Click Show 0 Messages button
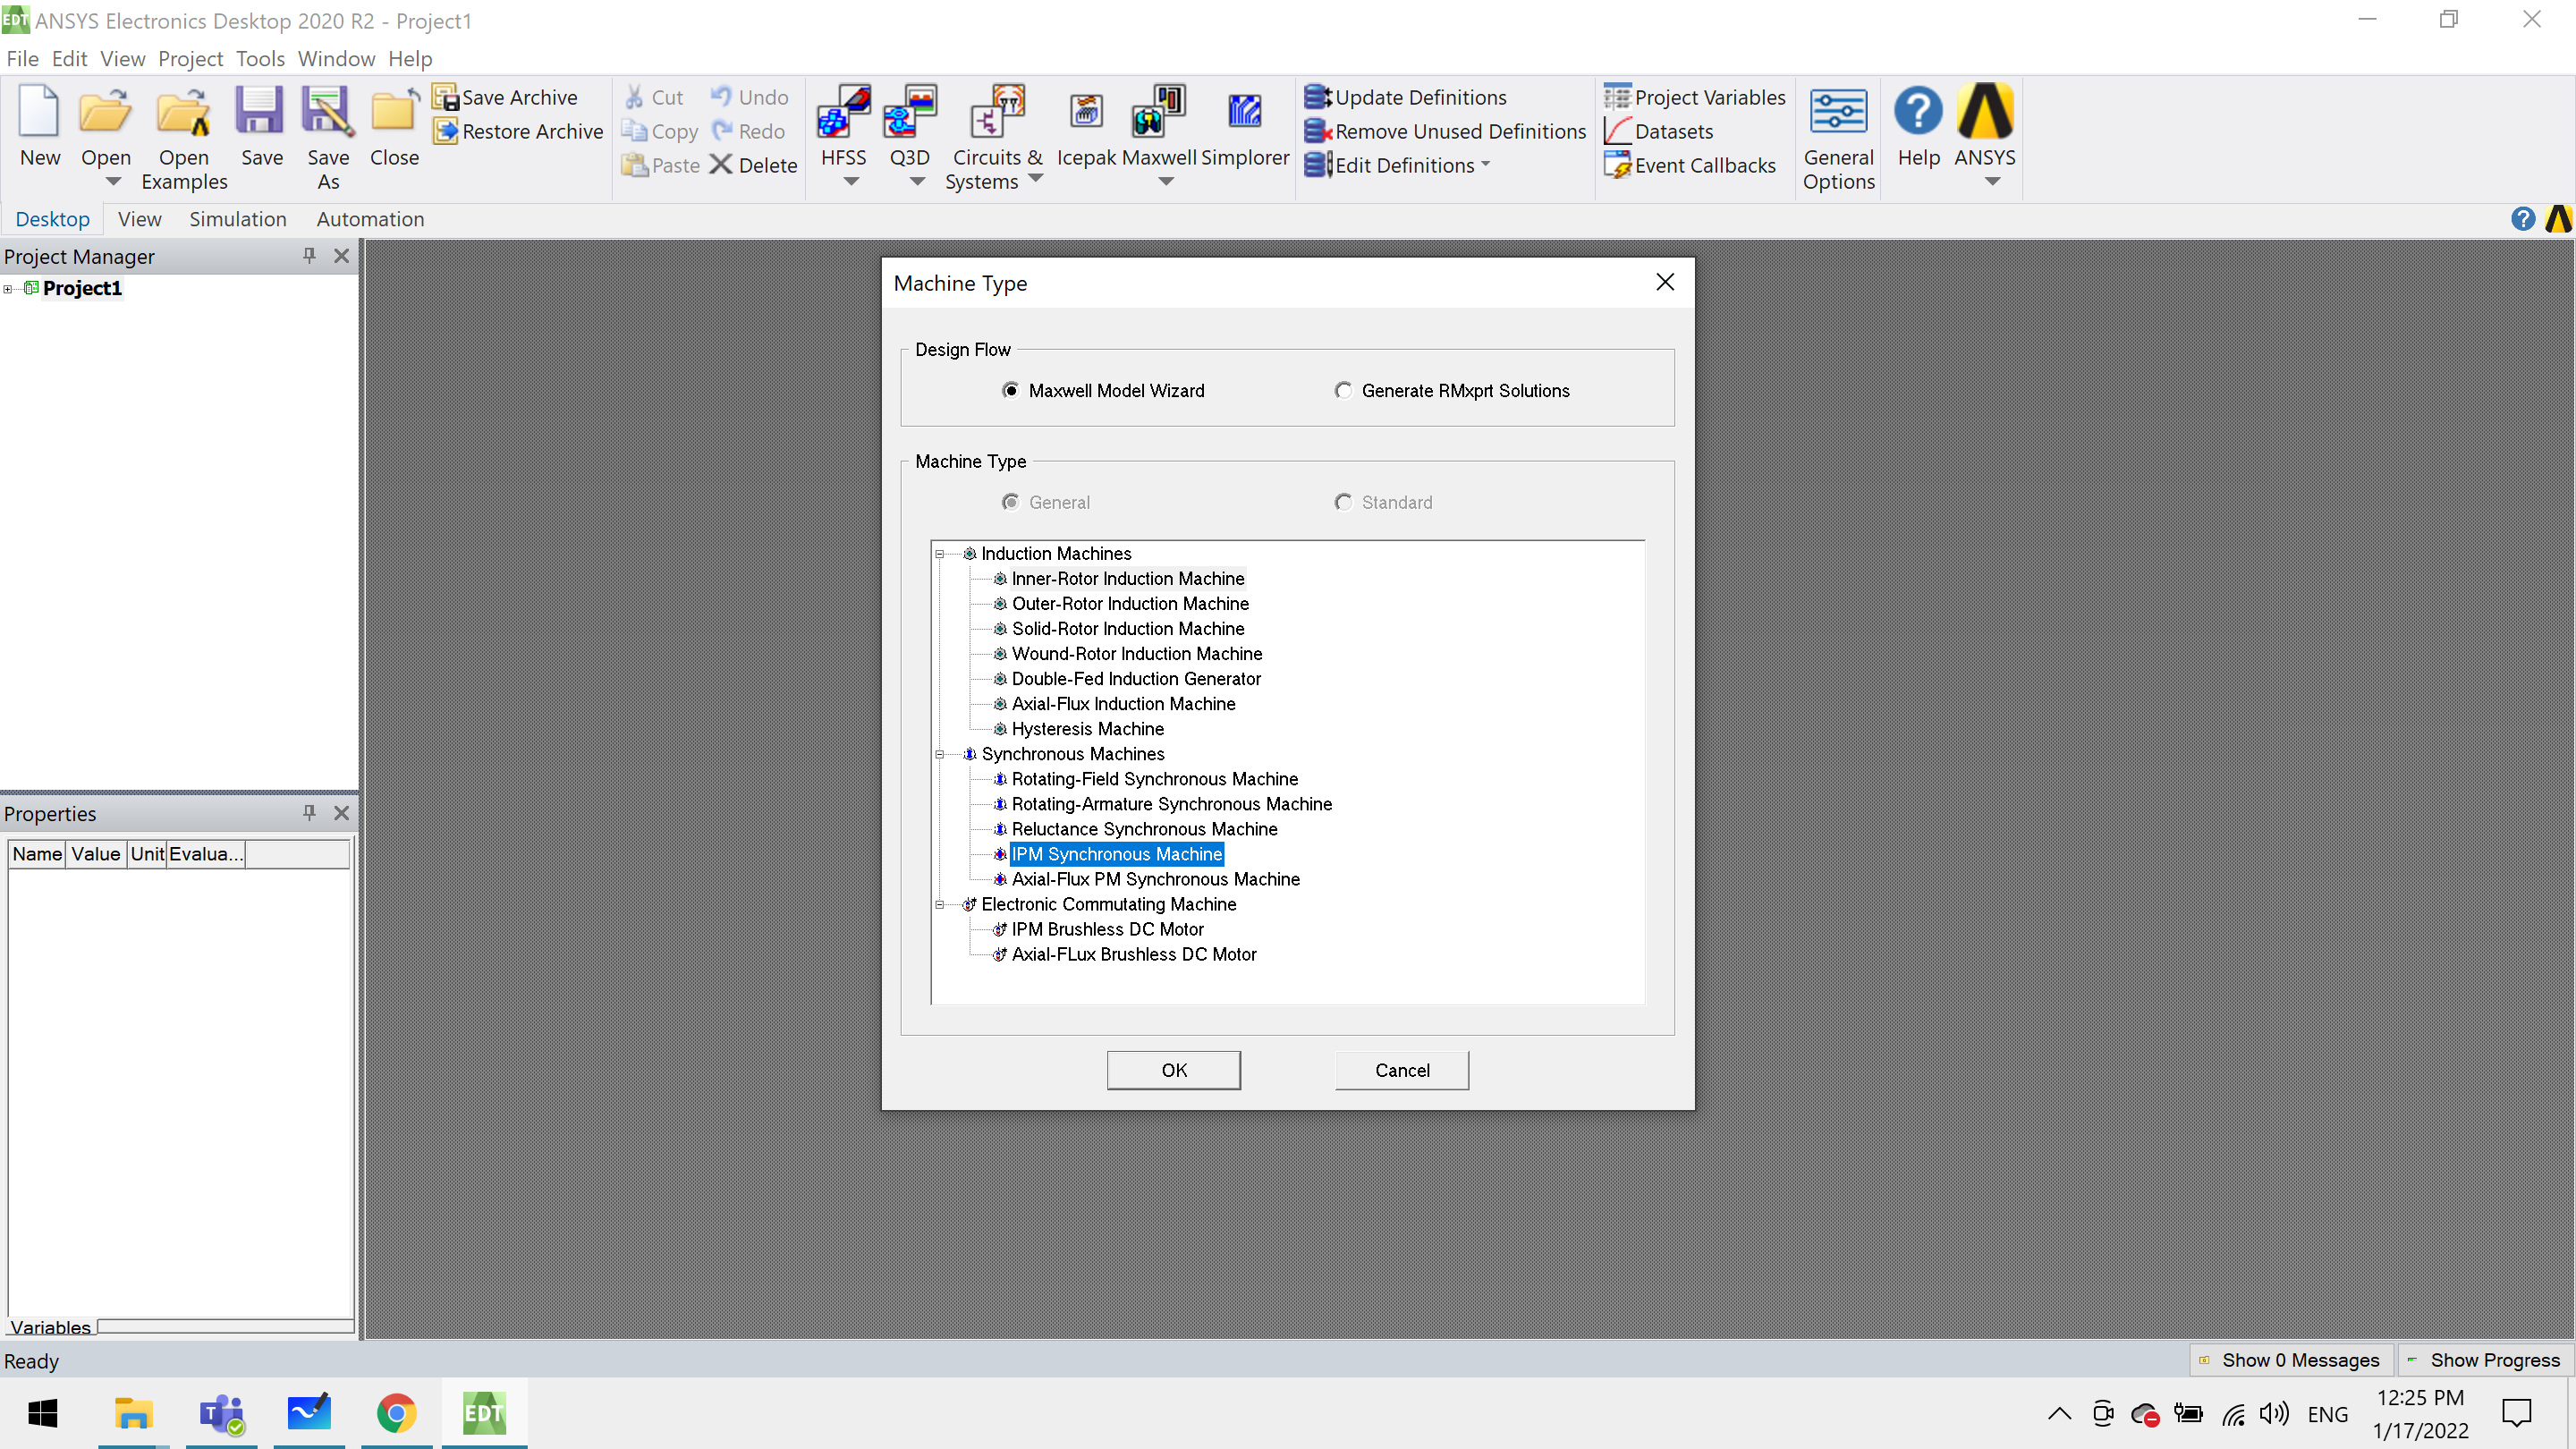This screenshot has height=1449, width=2576. coord(2292,1361)
